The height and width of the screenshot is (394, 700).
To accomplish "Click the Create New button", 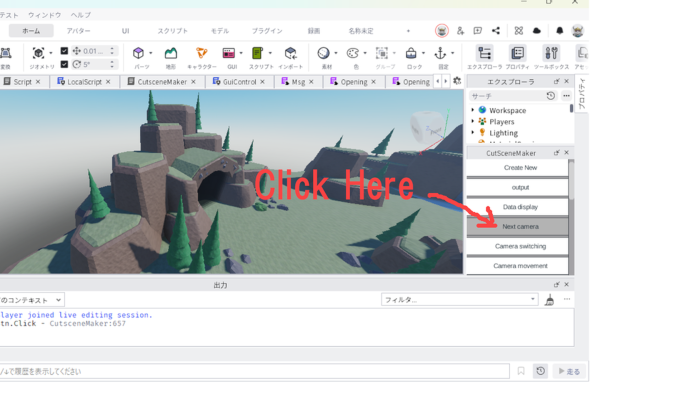I will 518,168.
